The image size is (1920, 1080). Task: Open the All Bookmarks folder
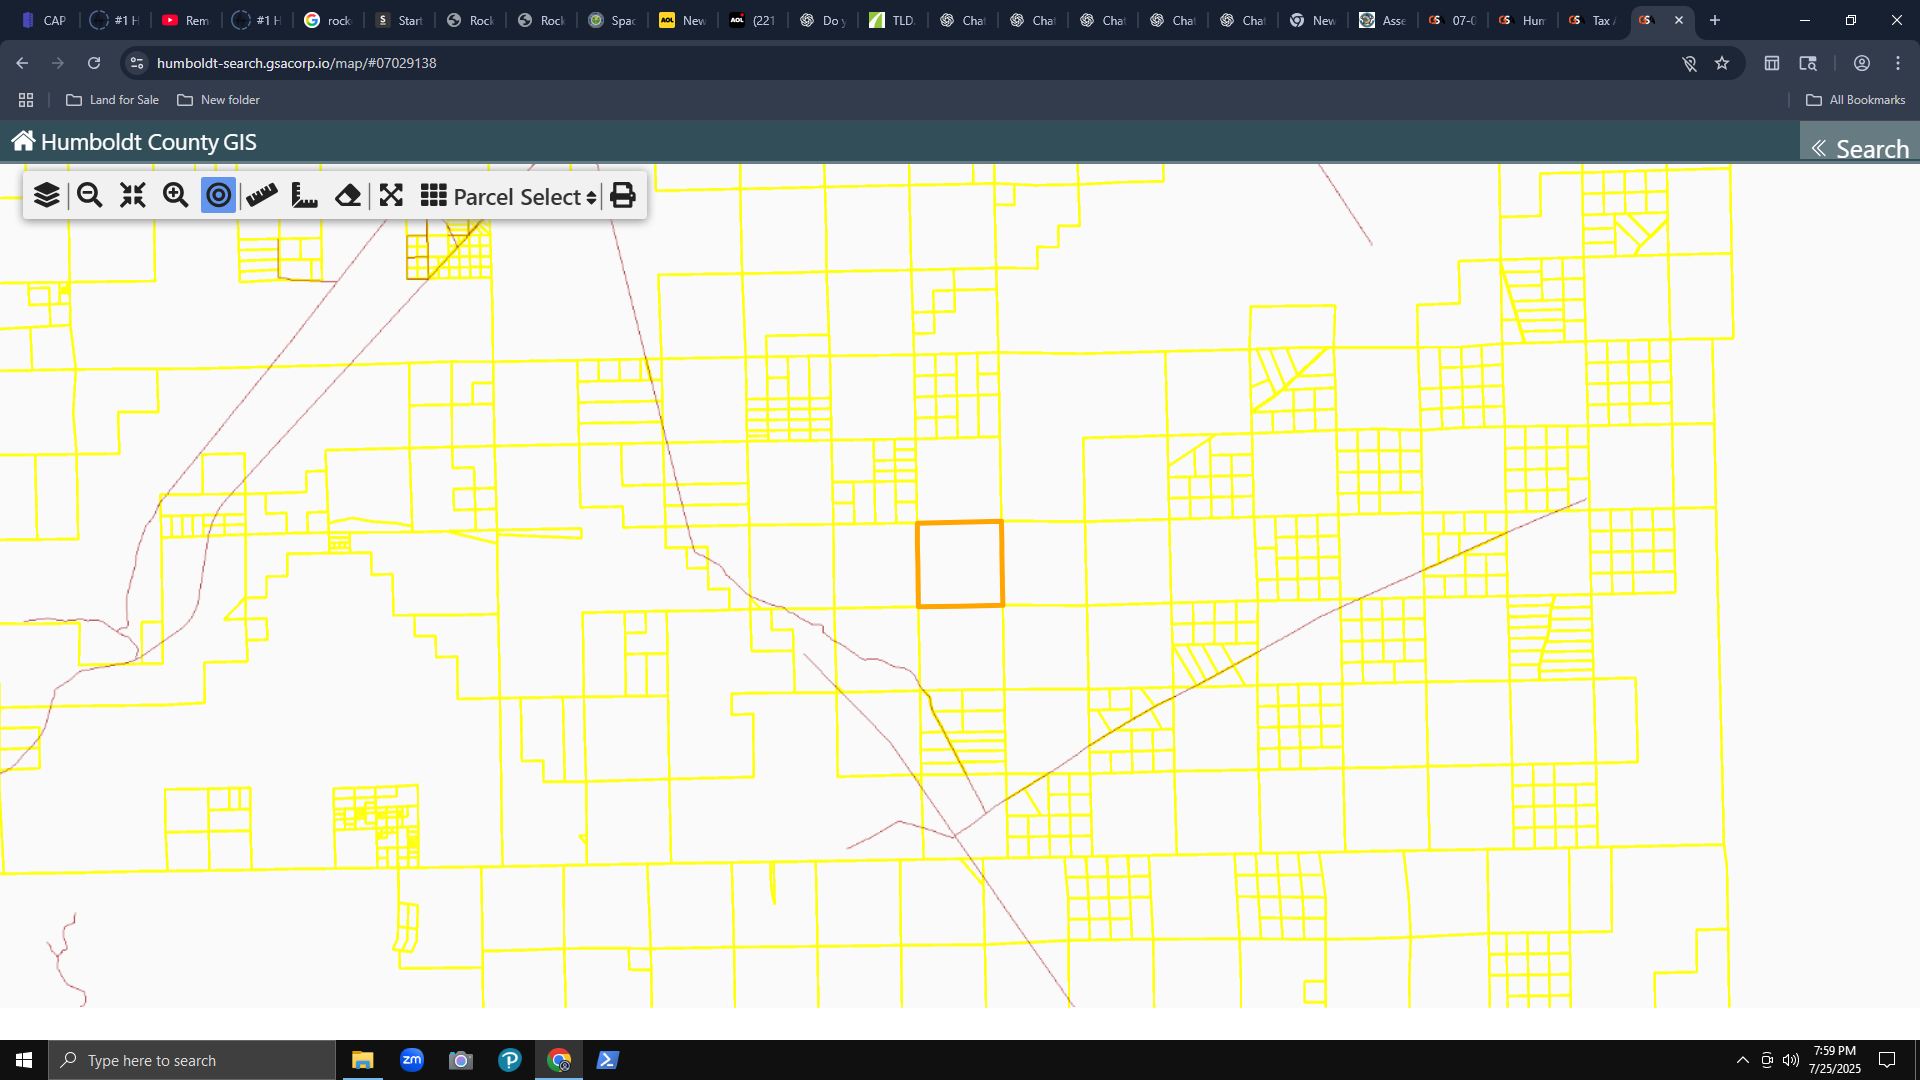click(x=1855, y=100)
